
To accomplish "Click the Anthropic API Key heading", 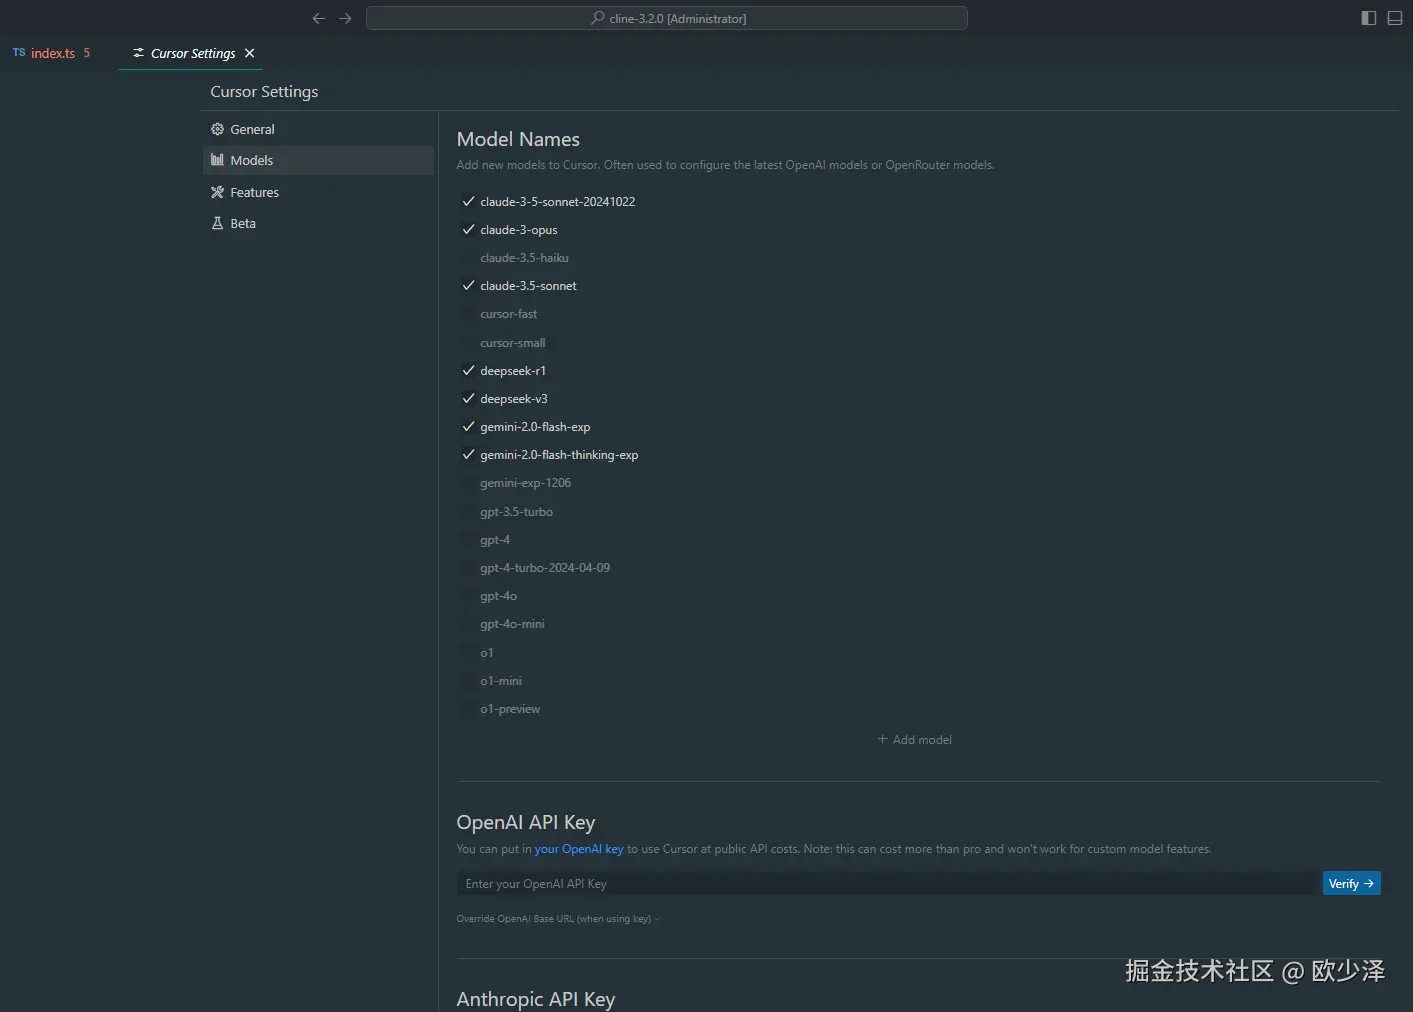I will 536,998.
